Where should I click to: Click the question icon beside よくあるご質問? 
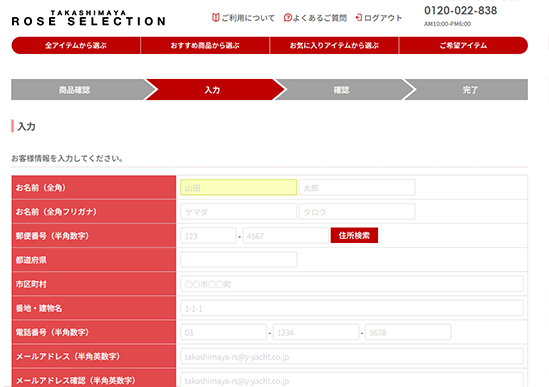(x=287, y=18)
